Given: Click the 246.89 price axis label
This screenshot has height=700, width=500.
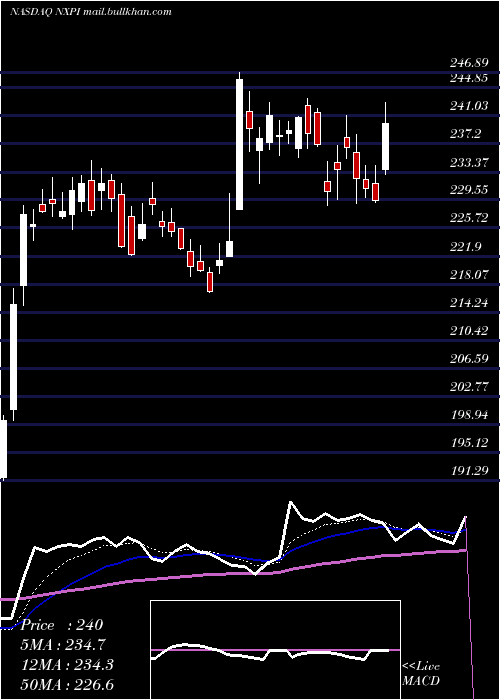Looking at the screenshot, I should pyautogui.click(x=468, y=63).
